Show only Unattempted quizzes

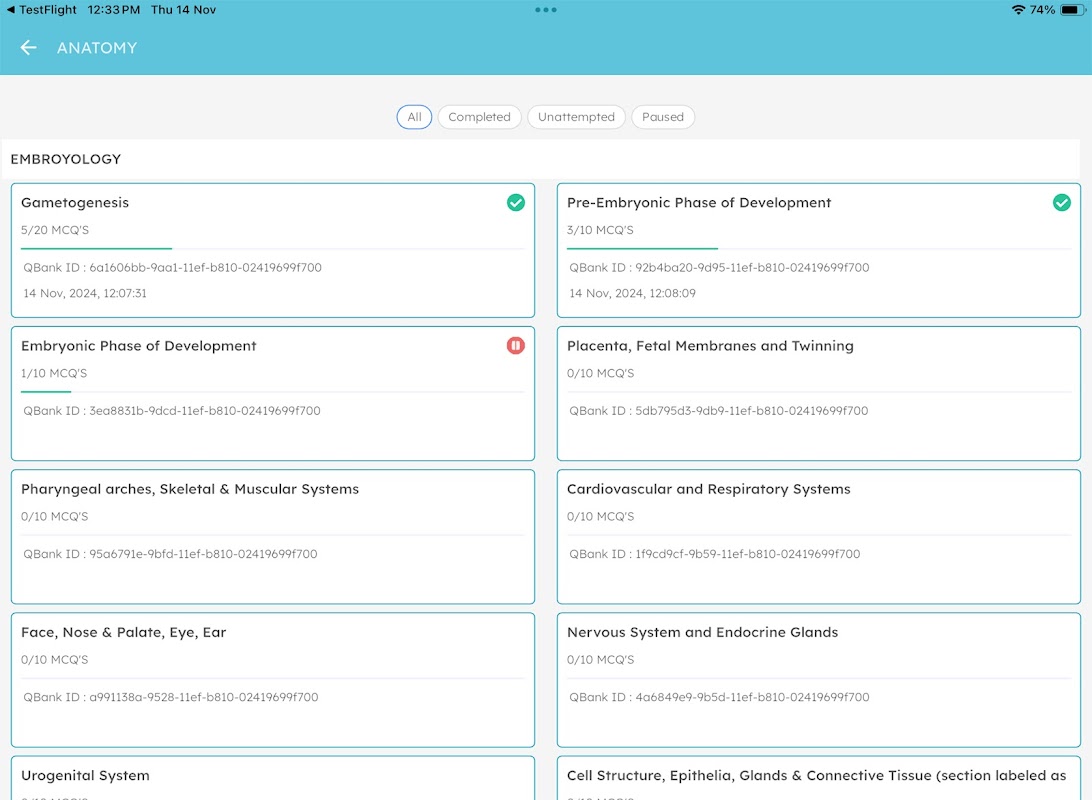coord(576,117)
